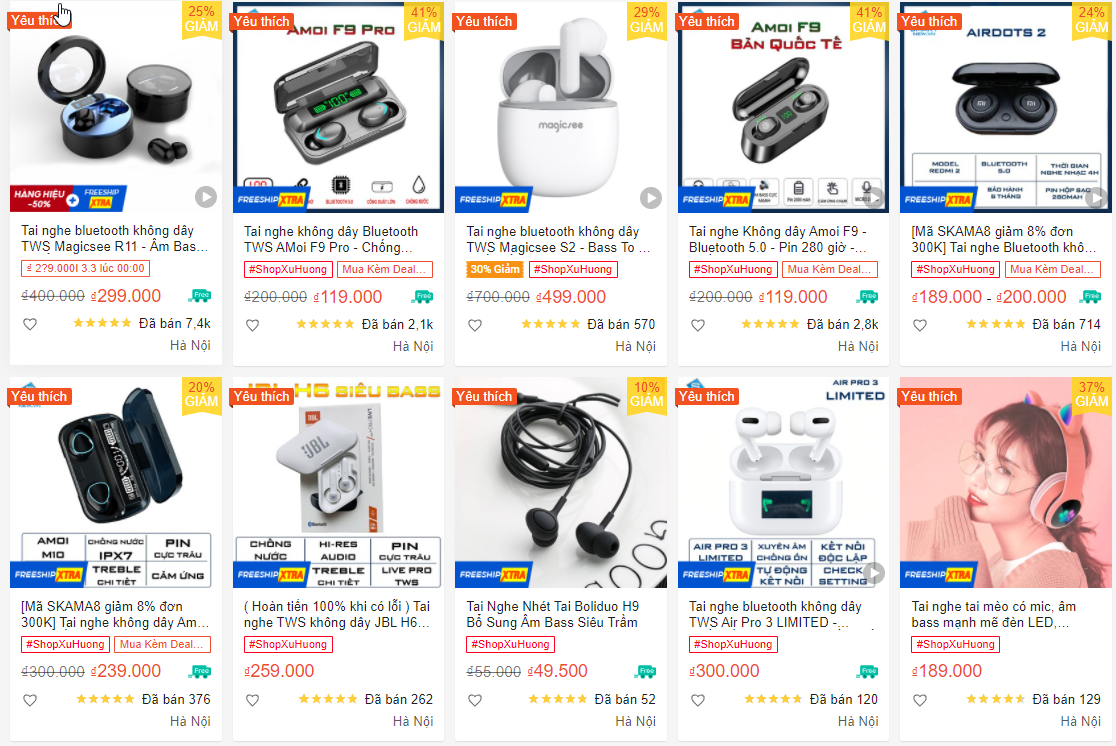Play the video on Magicsee R11 thumbnail
The width and height of the screenshot is (1116, 746).
(206, 196)
